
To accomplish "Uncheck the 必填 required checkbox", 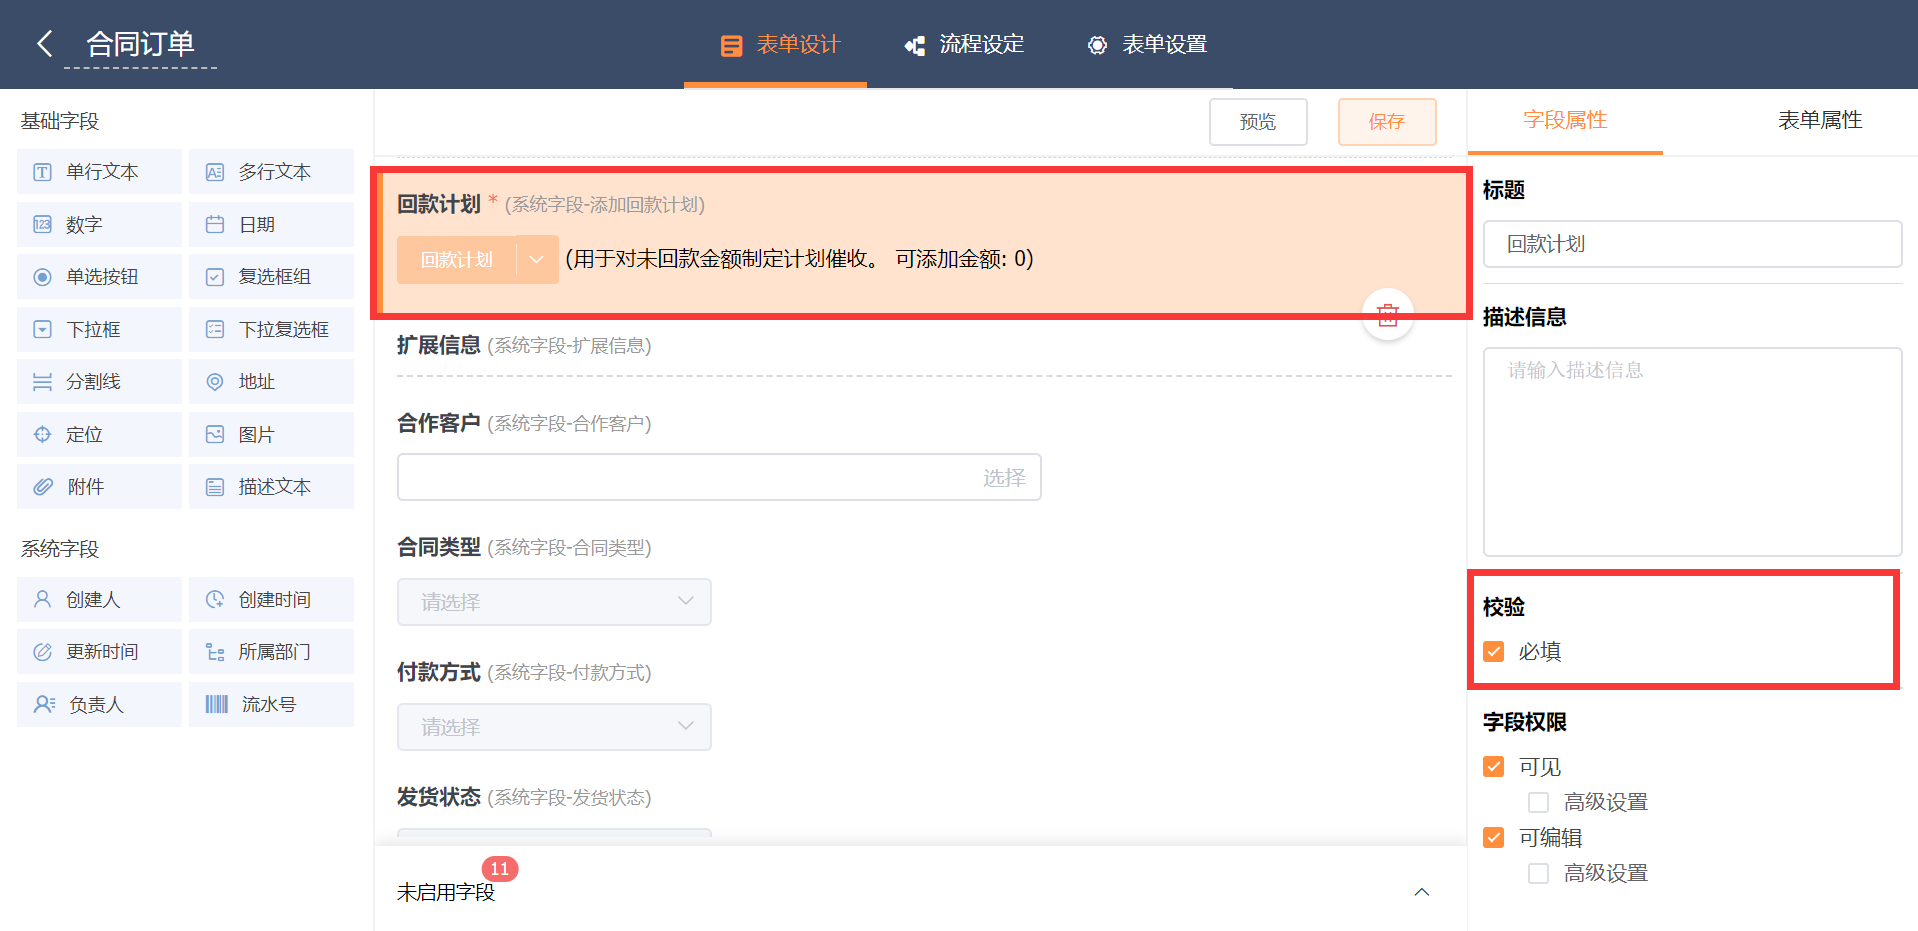I will coord(1494,652).
